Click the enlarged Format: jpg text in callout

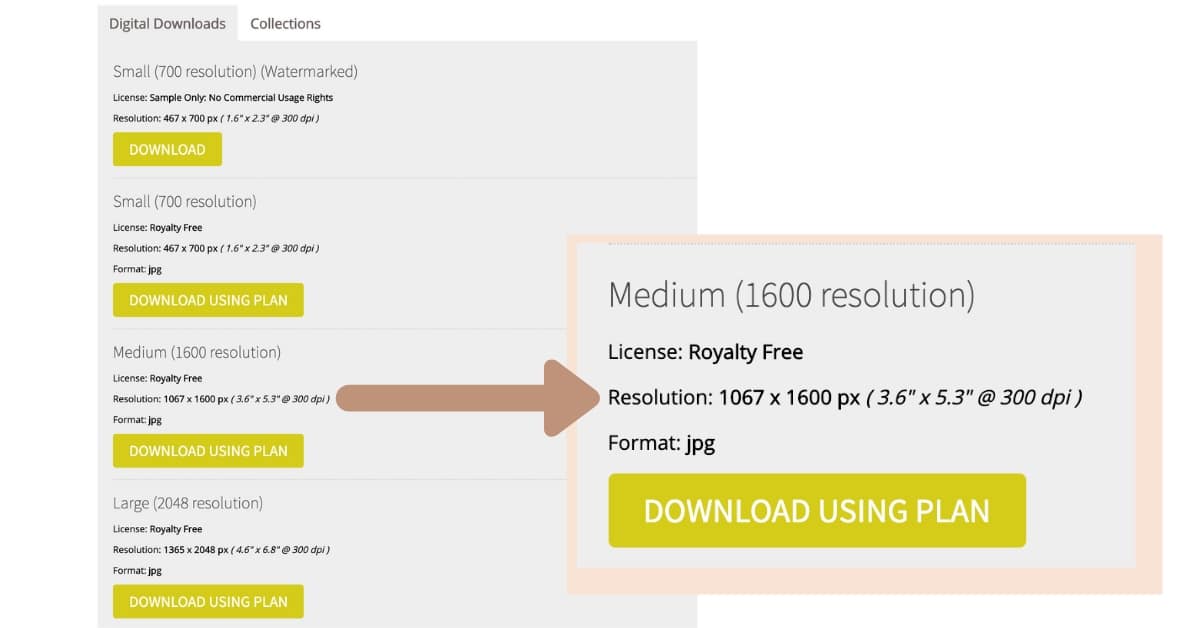coord(661,443)
